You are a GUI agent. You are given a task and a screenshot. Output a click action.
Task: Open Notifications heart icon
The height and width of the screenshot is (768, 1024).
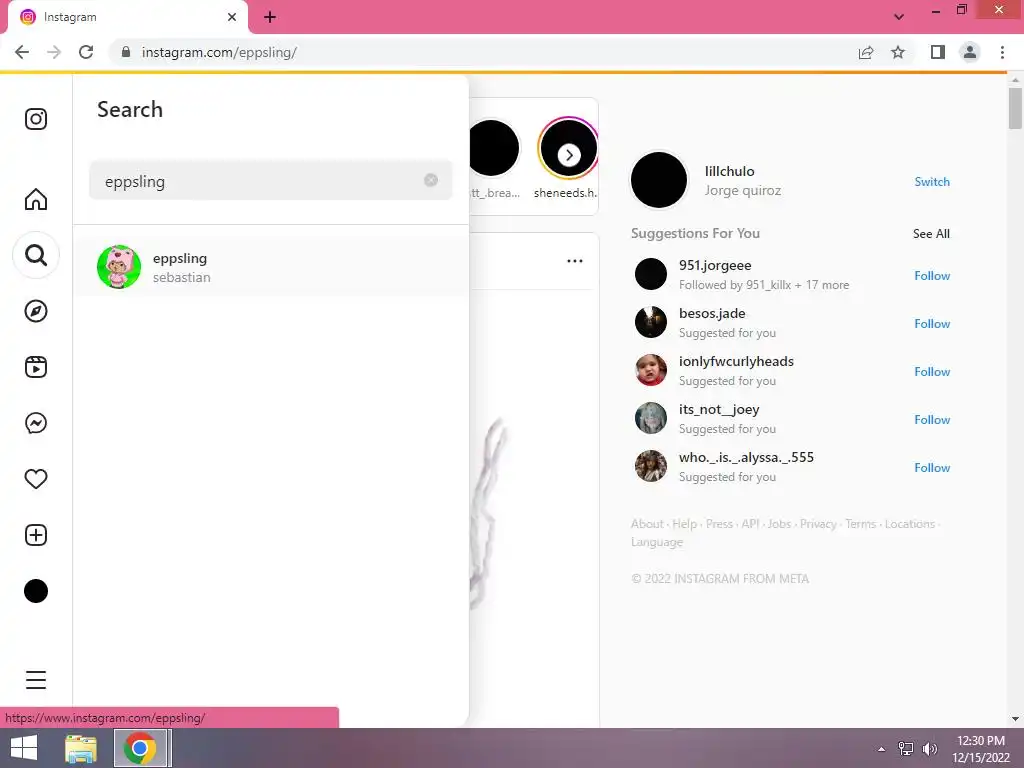pos(36,479)
